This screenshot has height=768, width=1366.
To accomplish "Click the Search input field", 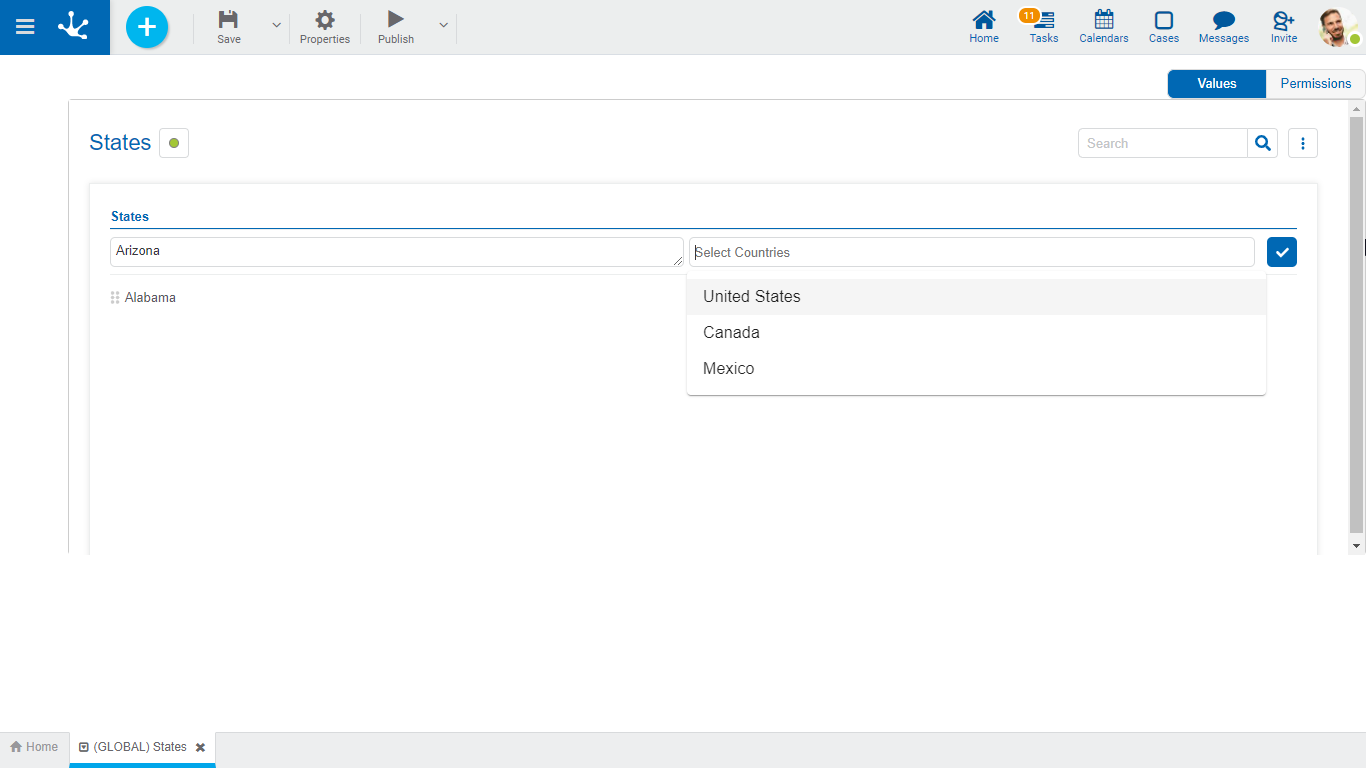I will pos(1162,143).
